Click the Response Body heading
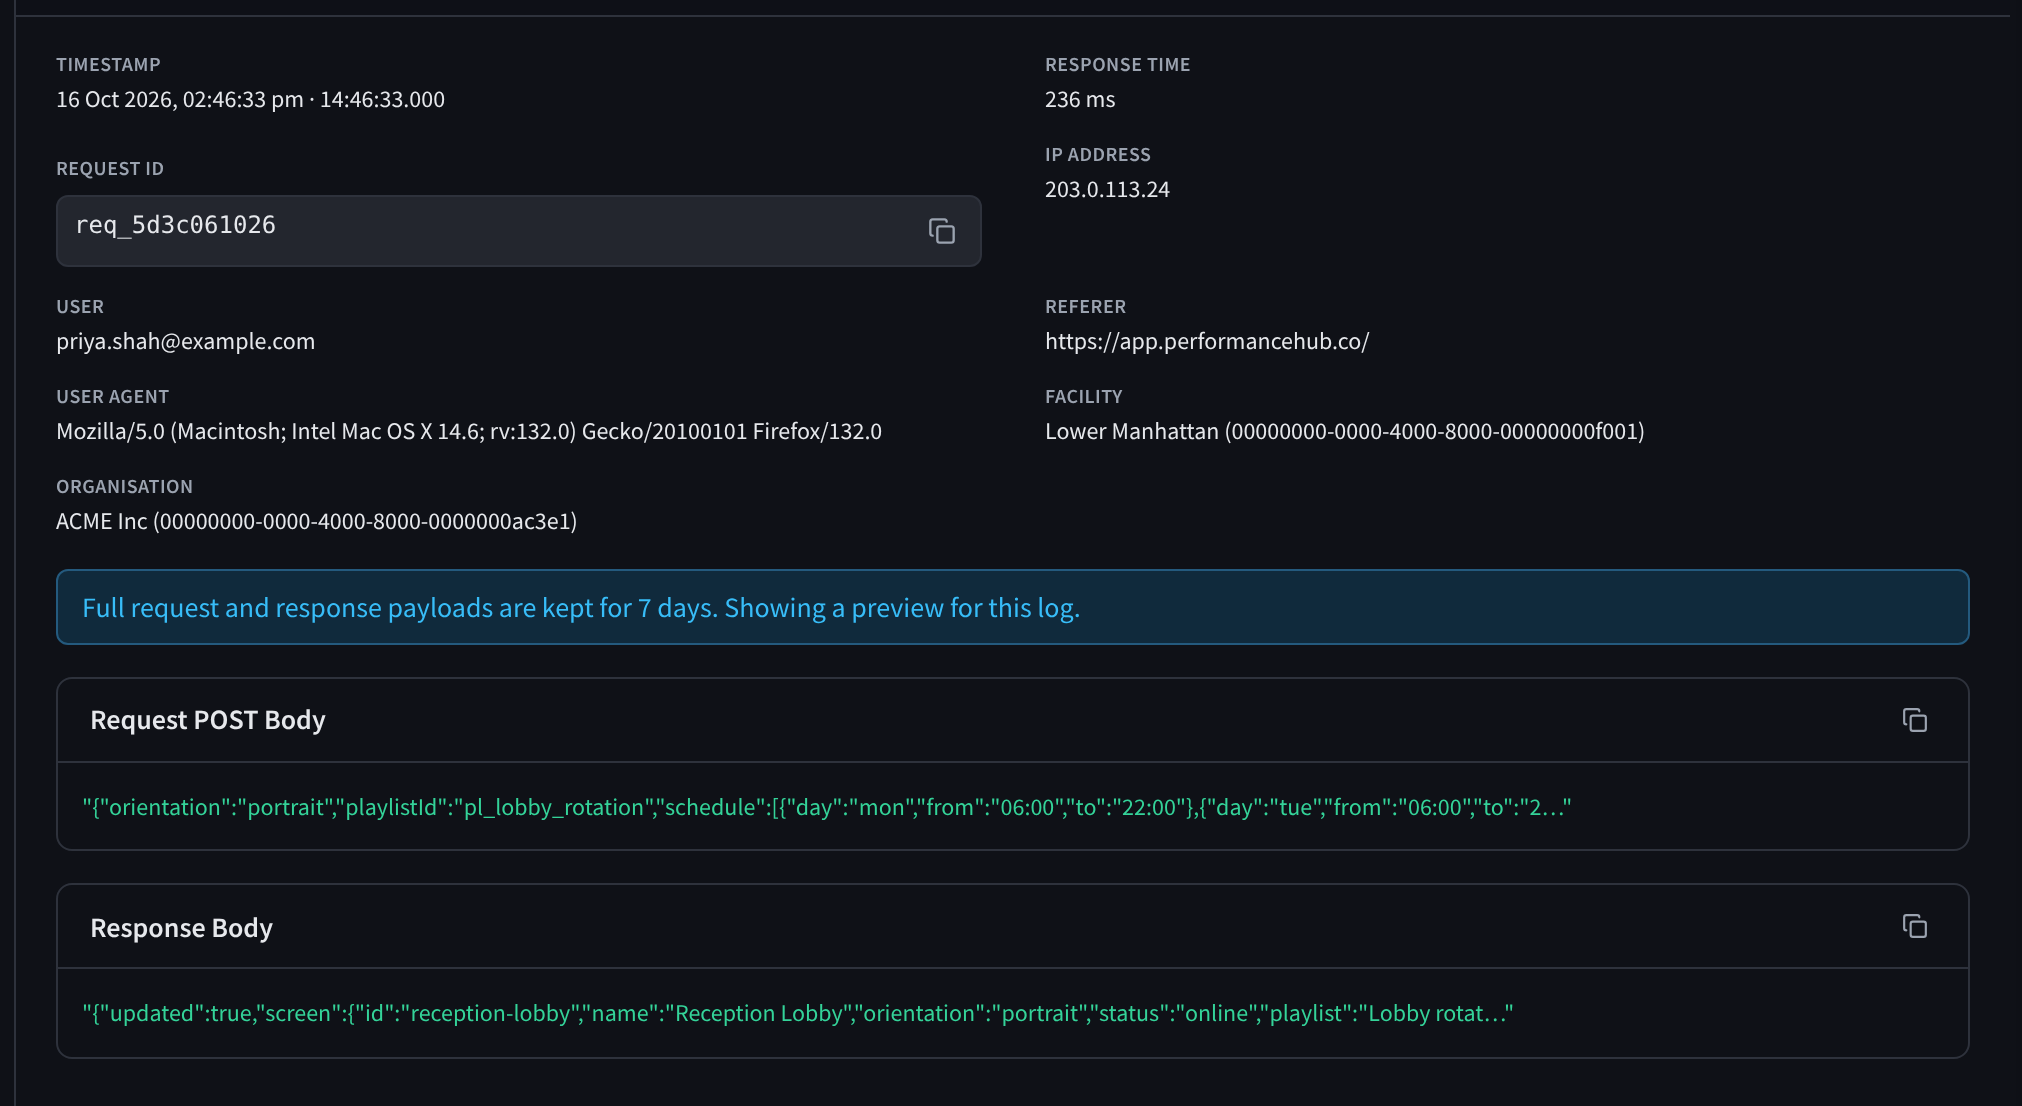This screenshot has height=1106, width=2022. pos(181,928)
